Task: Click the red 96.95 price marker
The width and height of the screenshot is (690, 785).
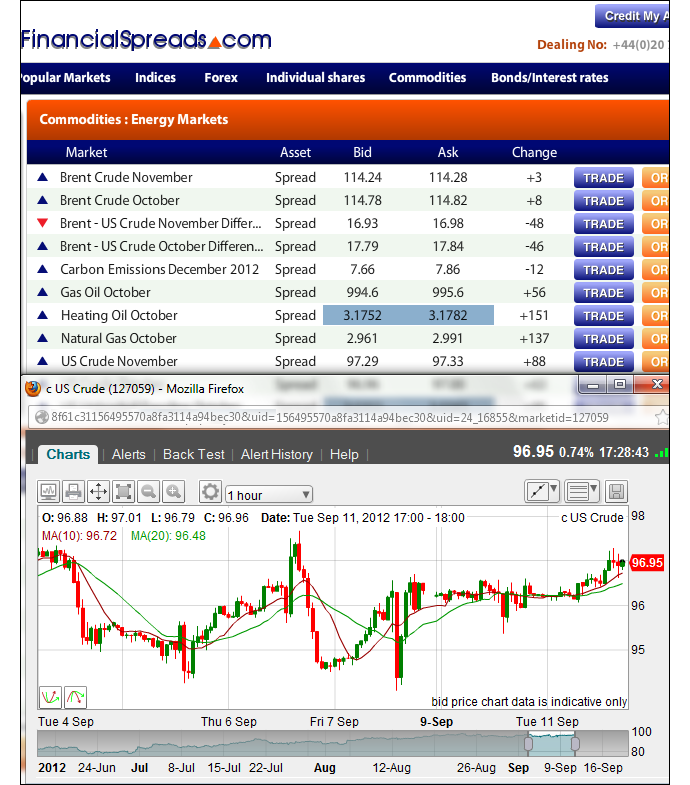Action: [x=647, y=563]
